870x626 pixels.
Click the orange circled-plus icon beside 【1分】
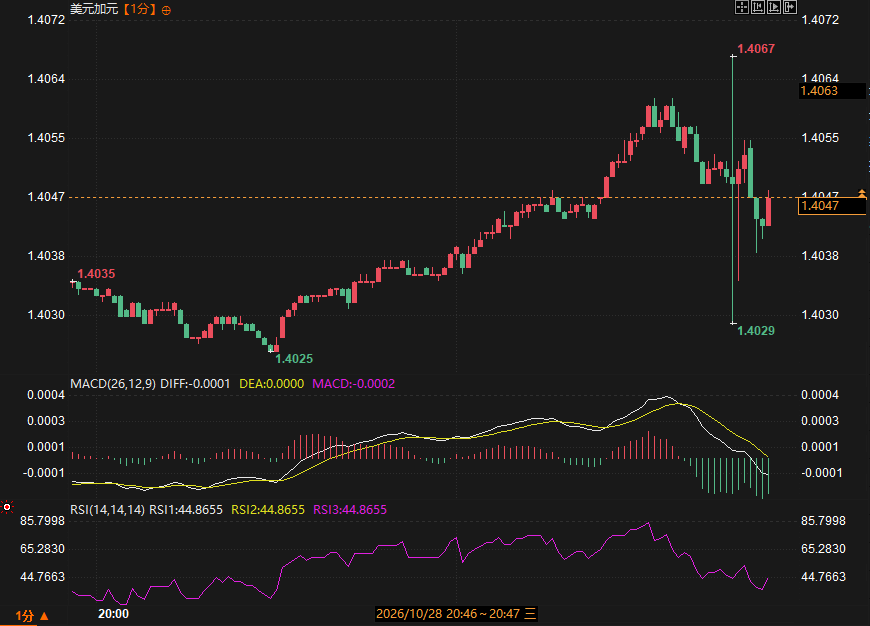[166, 10]
